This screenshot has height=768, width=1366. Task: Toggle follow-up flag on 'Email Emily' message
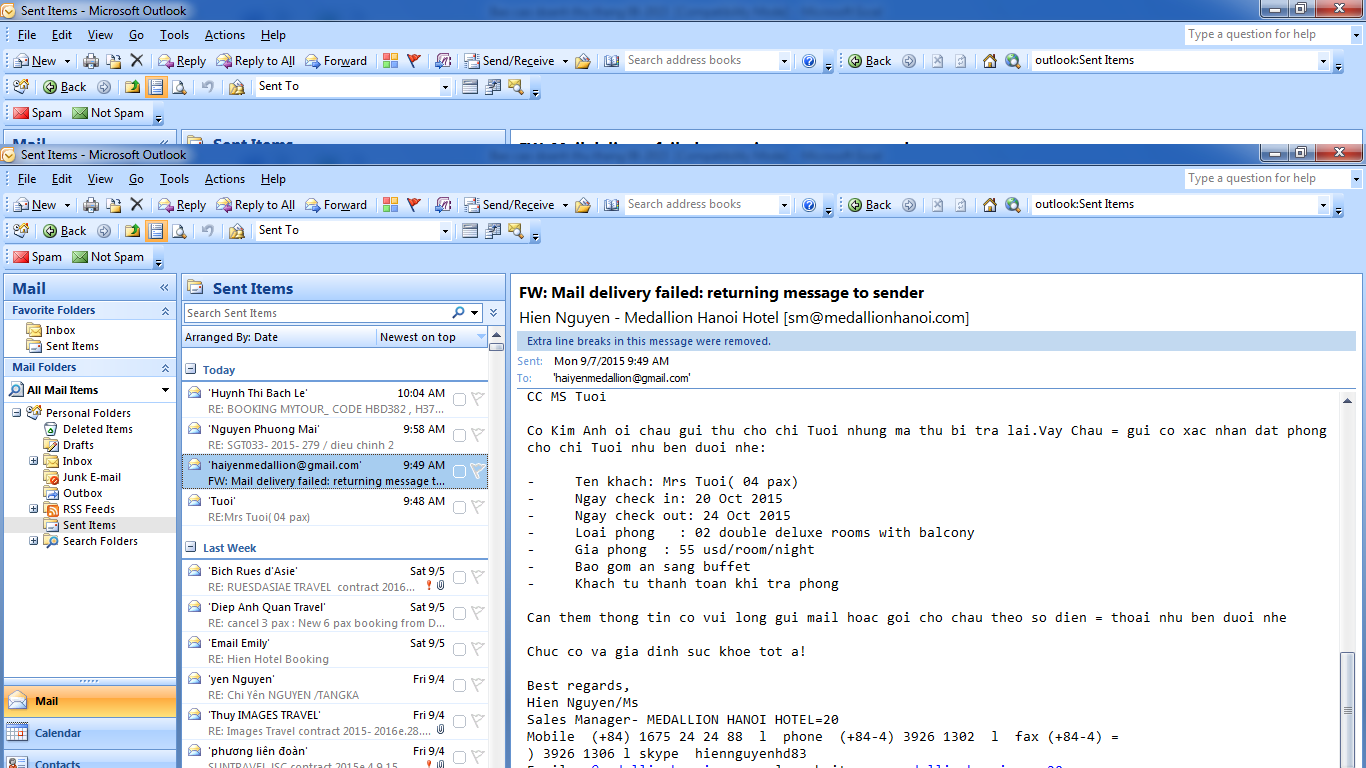click(477, 649)
